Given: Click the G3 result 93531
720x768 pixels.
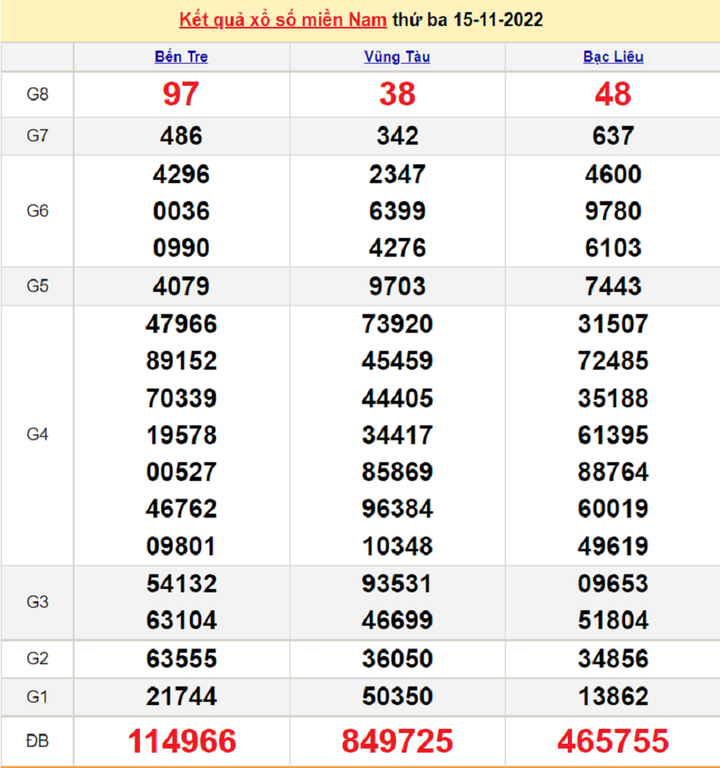Looking at the screenshot, I should pos(397,584).
